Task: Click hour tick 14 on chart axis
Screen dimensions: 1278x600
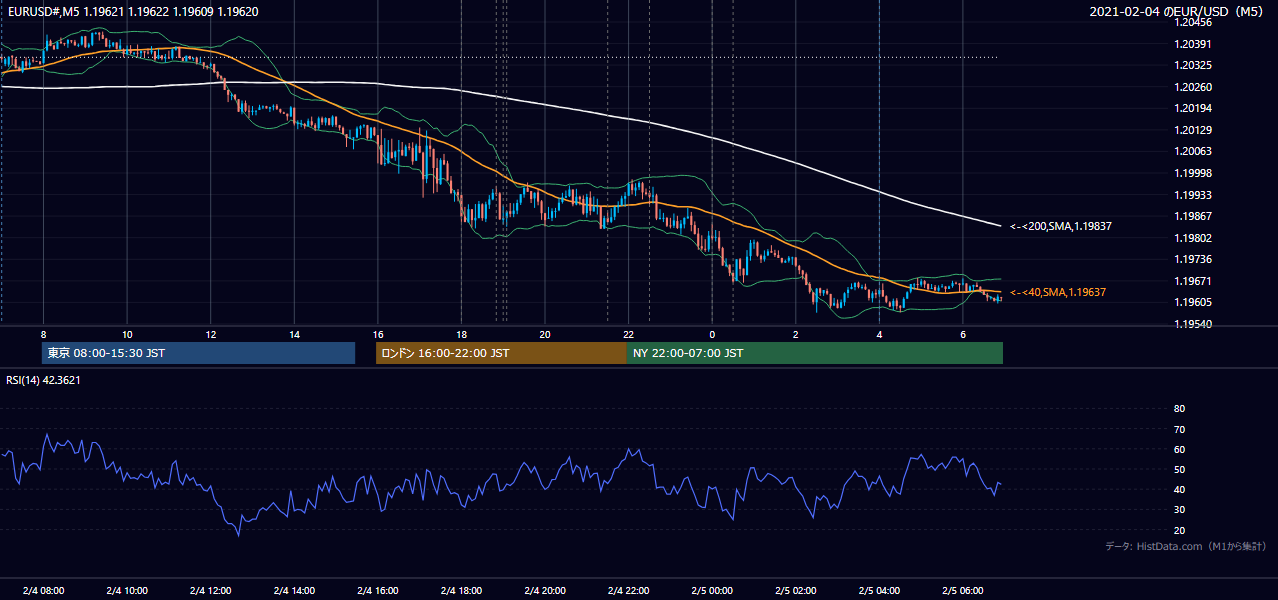Action: (x=294, y=333)
